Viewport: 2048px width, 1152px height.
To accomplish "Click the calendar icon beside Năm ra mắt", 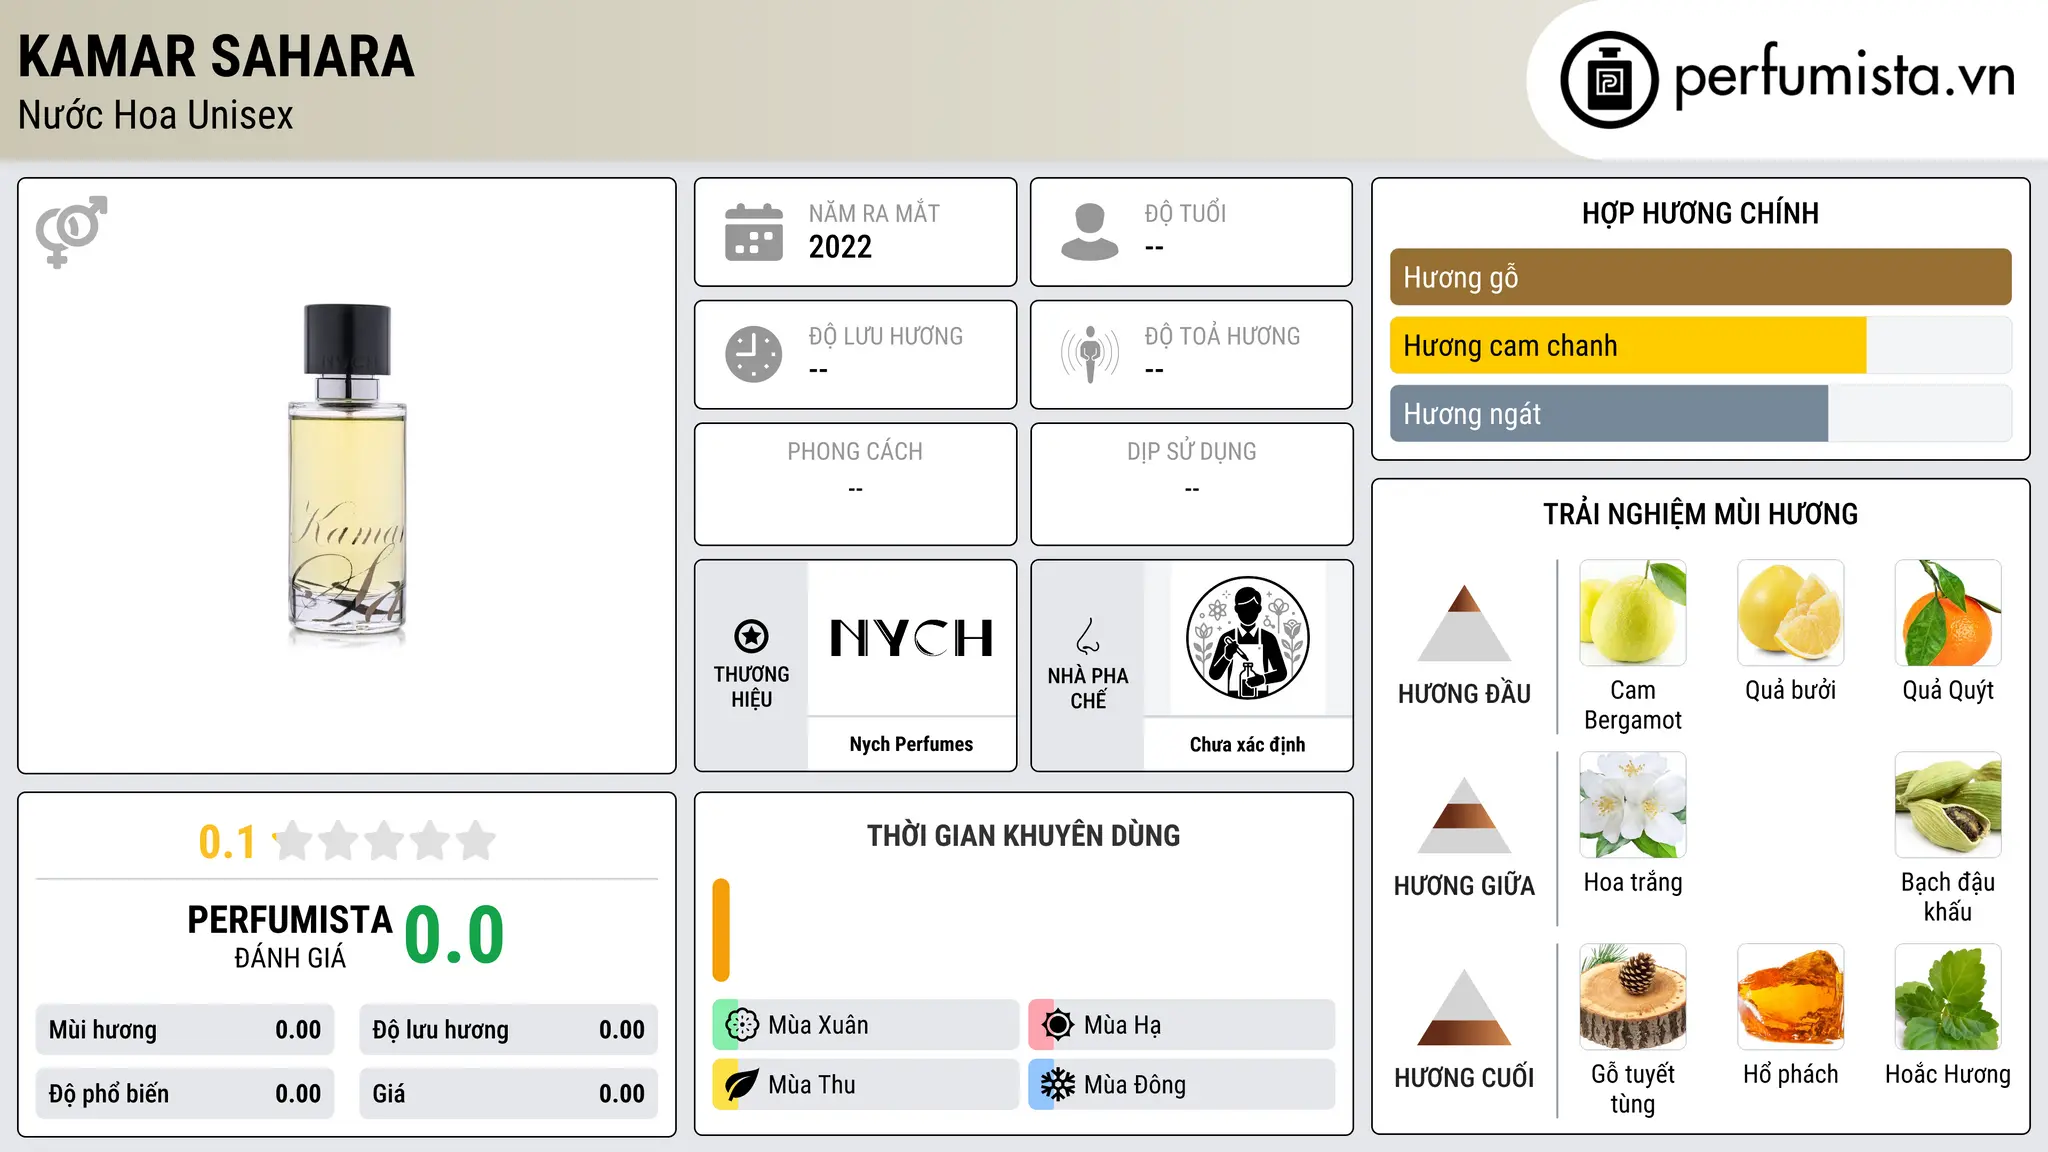I will (x=754, y=232).
